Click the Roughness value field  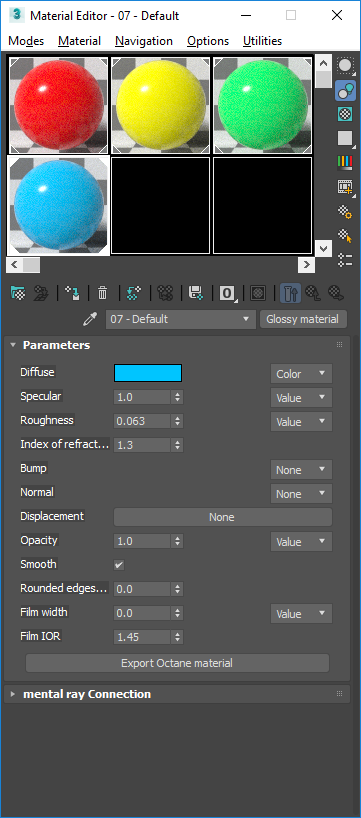pos(142,421)
